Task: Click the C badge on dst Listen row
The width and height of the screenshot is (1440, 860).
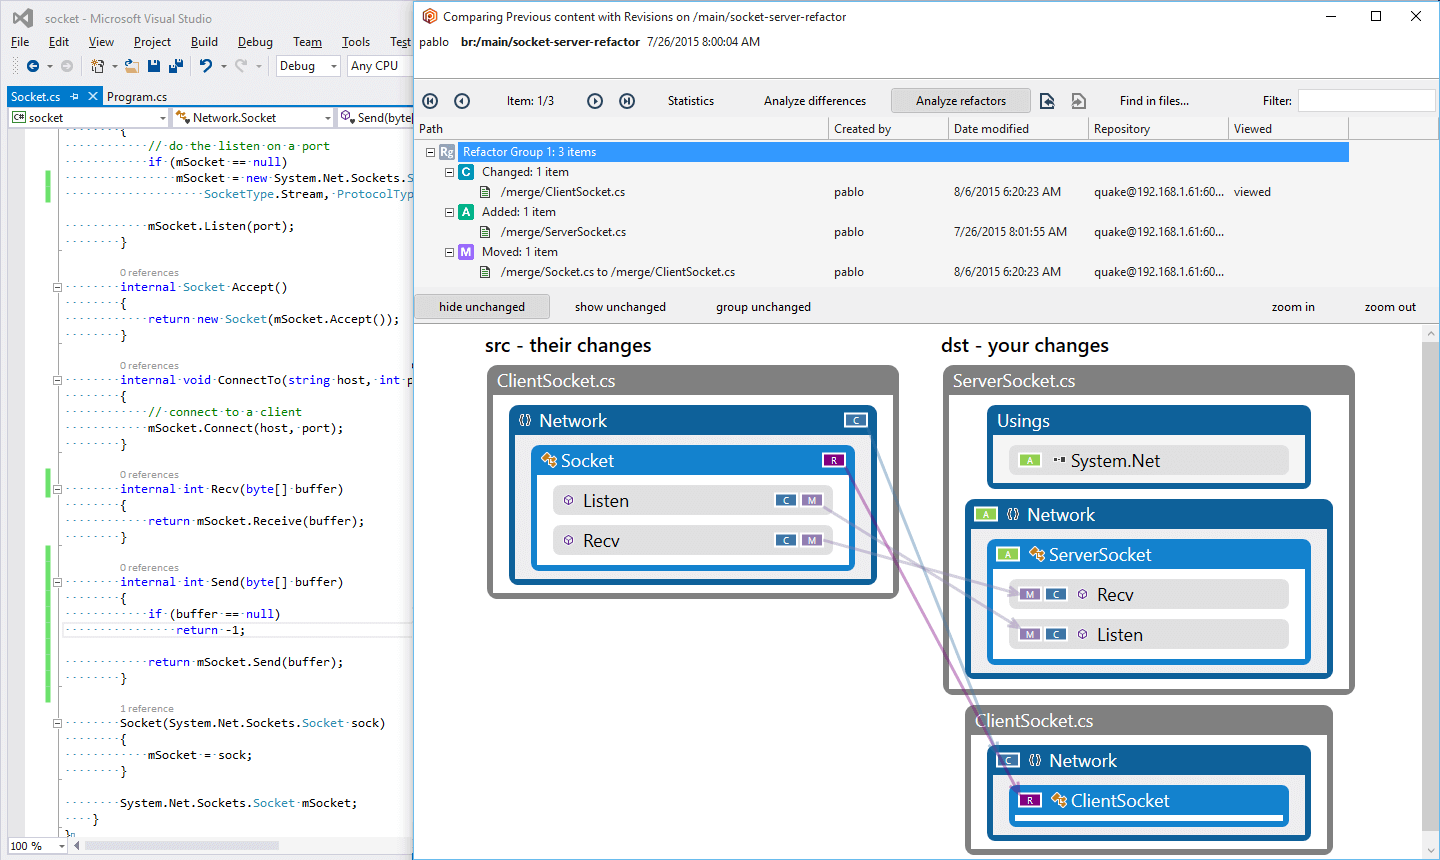Action: 1056,634
